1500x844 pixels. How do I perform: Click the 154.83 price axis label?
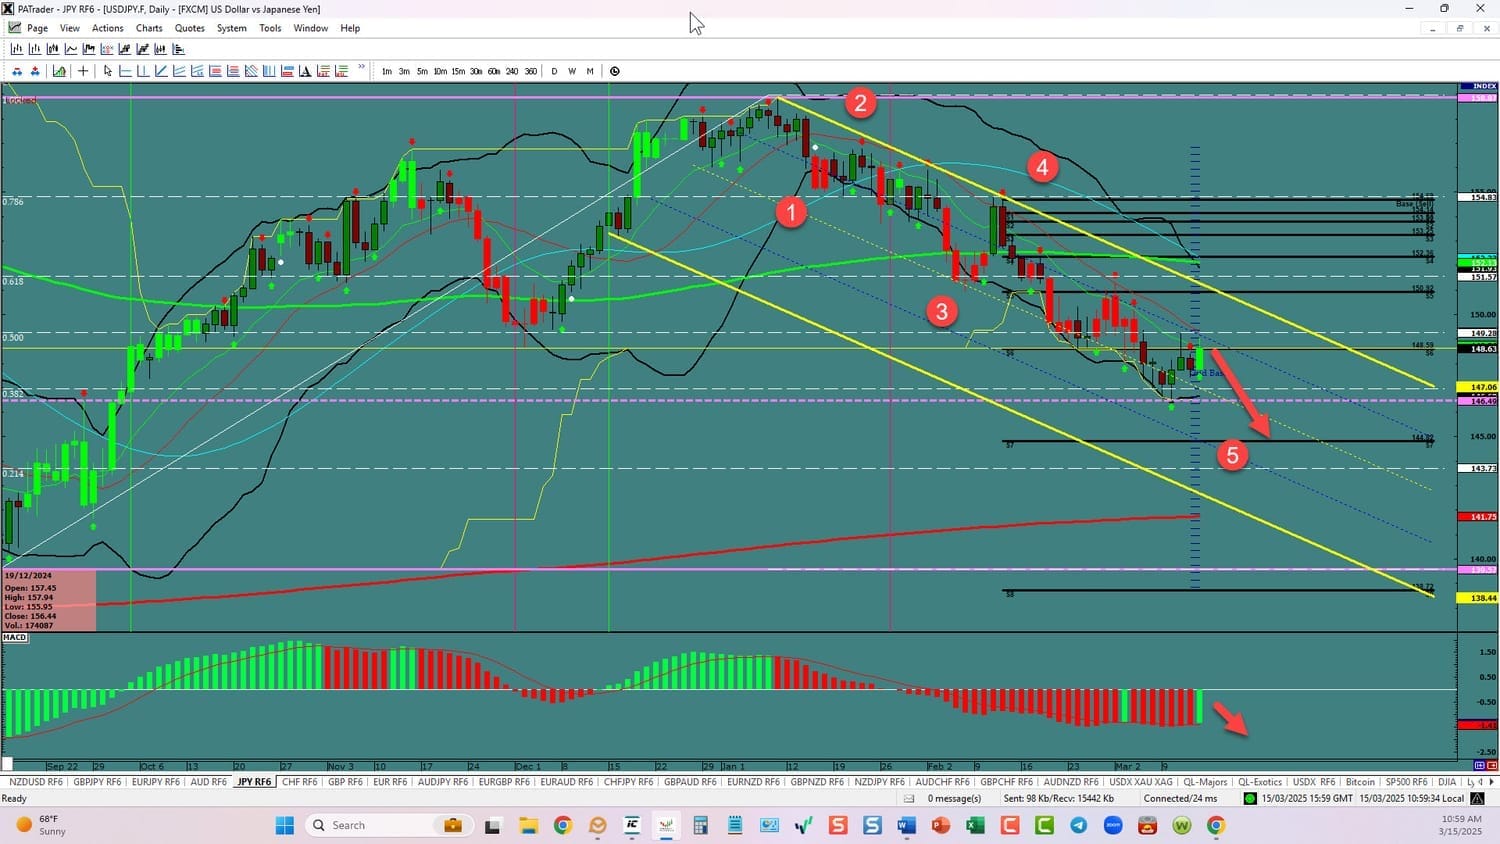click(1478, 197)
